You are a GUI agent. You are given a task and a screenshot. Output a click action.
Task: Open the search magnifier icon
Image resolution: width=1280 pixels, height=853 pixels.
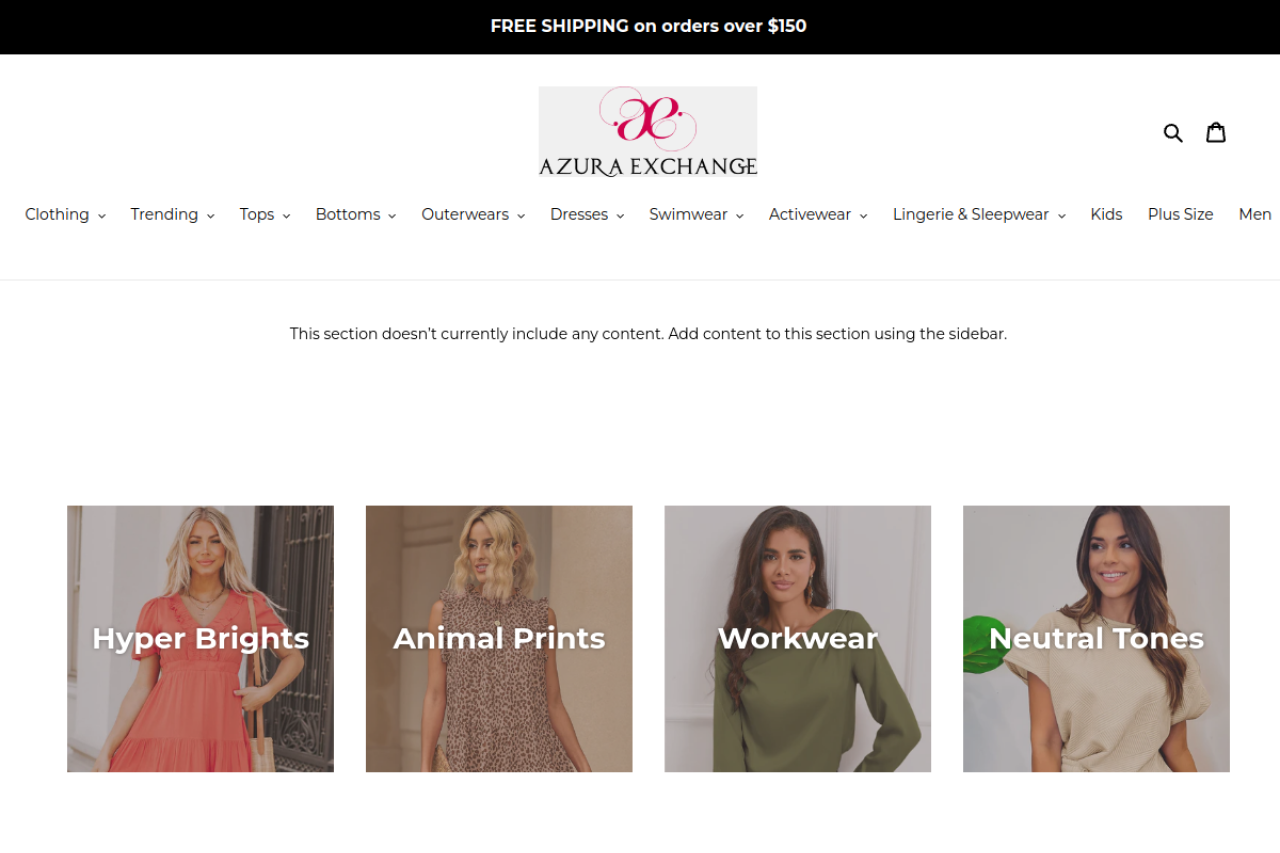tap(1173, 132)
